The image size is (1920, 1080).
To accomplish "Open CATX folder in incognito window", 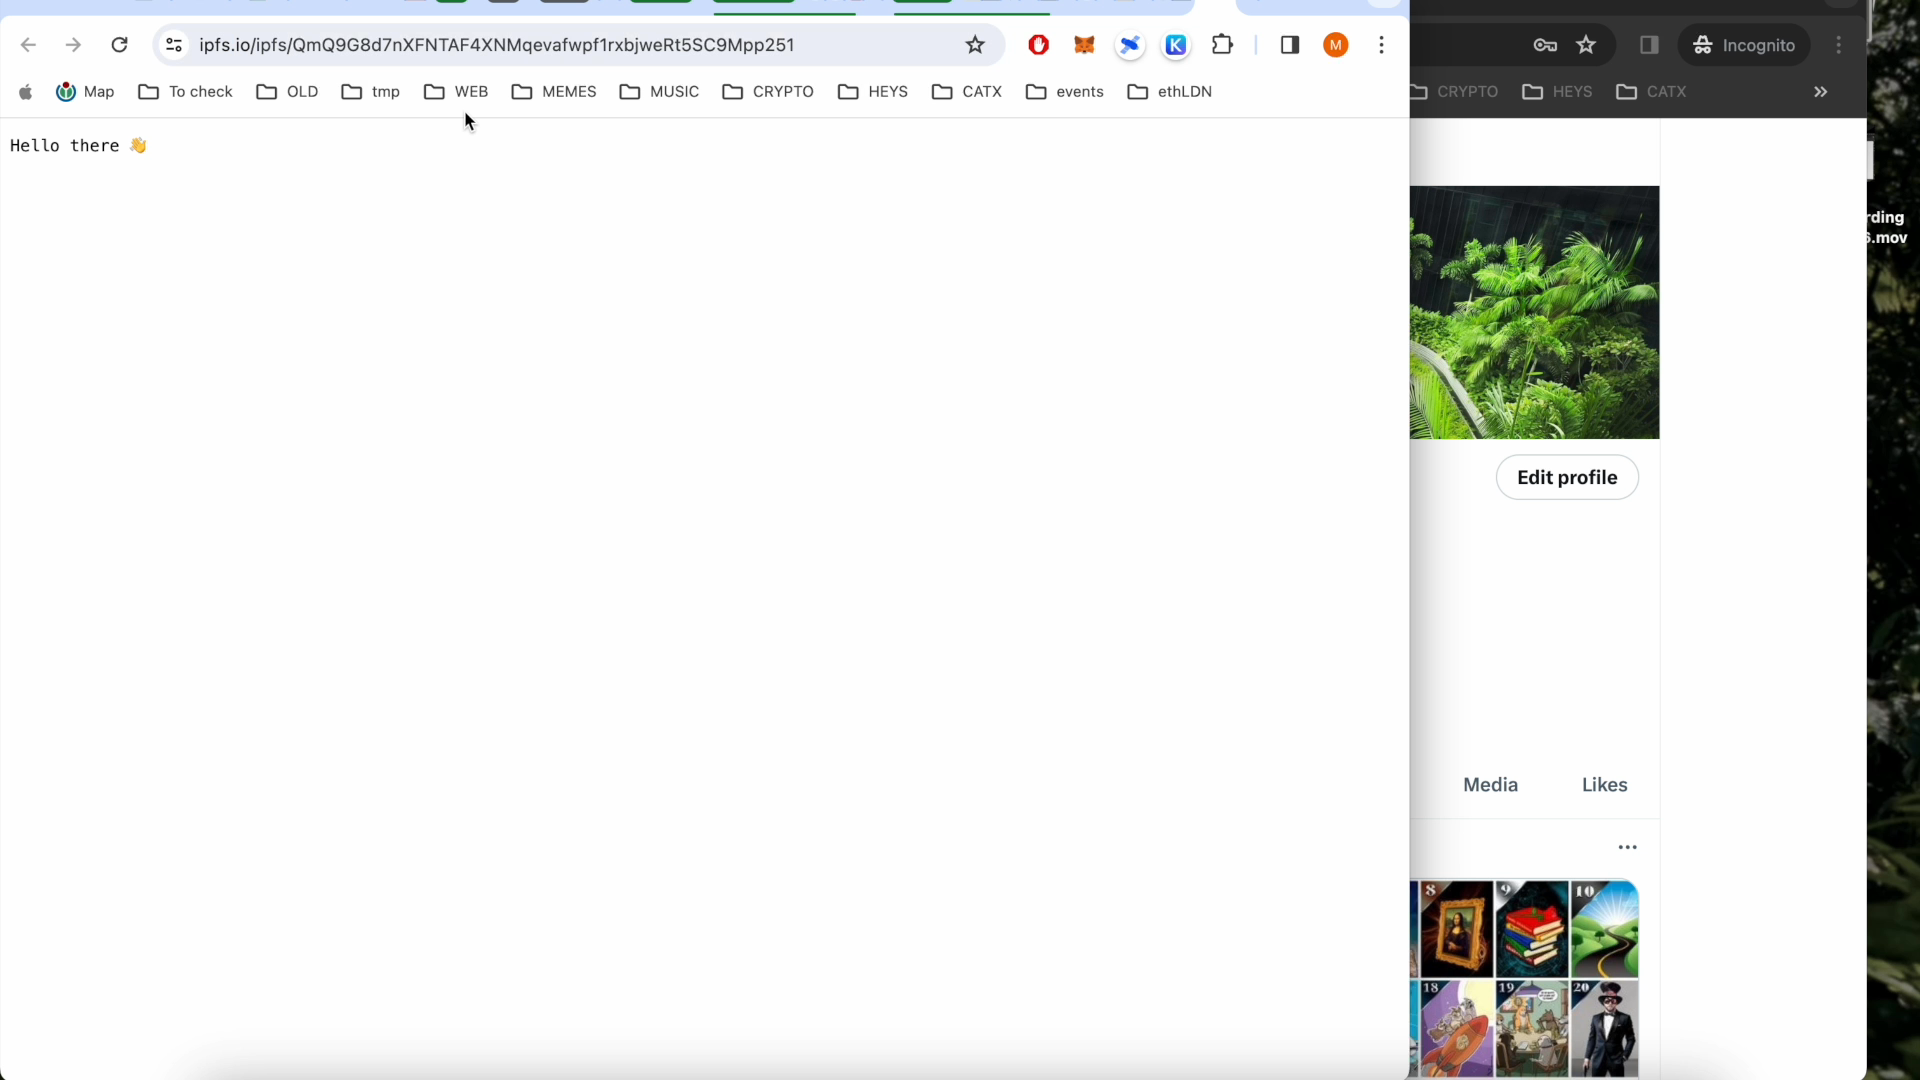I will coord(1651,92).
